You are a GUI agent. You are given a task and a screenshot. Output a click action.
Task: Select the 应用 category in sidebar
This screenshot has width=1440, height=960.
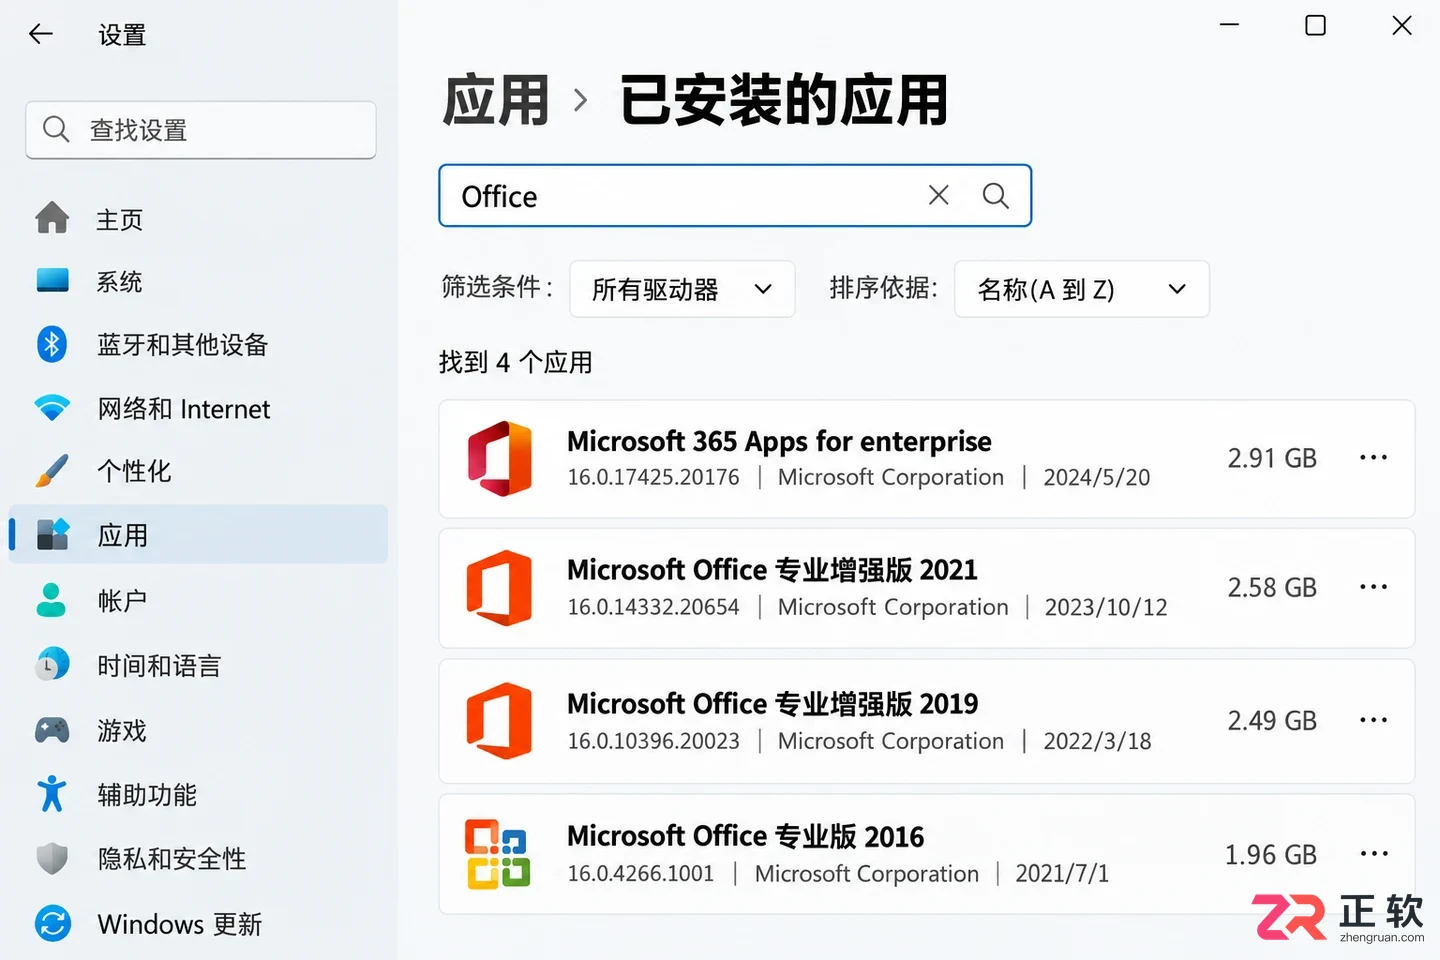pos(198,534)
